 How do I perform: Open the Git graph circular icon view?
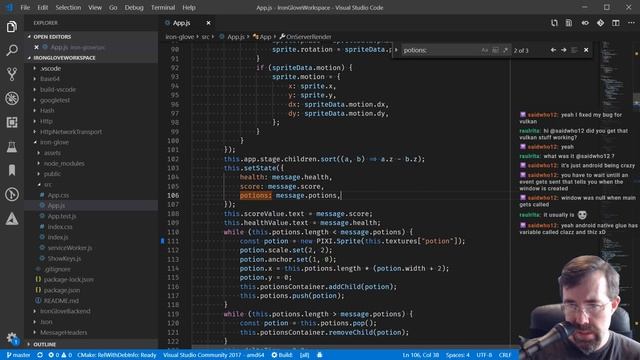(x=12, y=194)
